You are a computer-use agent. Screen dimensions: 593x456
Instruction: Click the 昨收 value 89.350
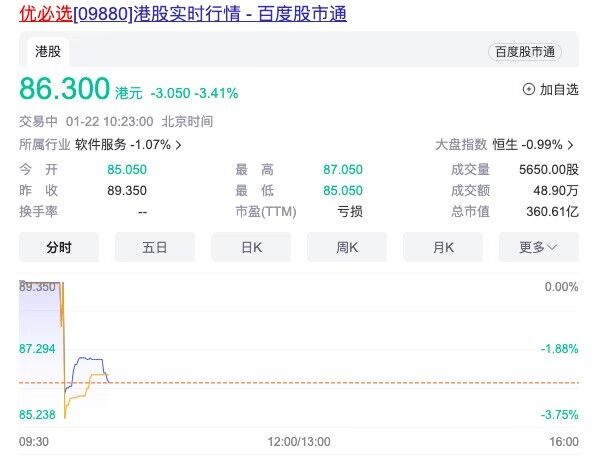127,191
